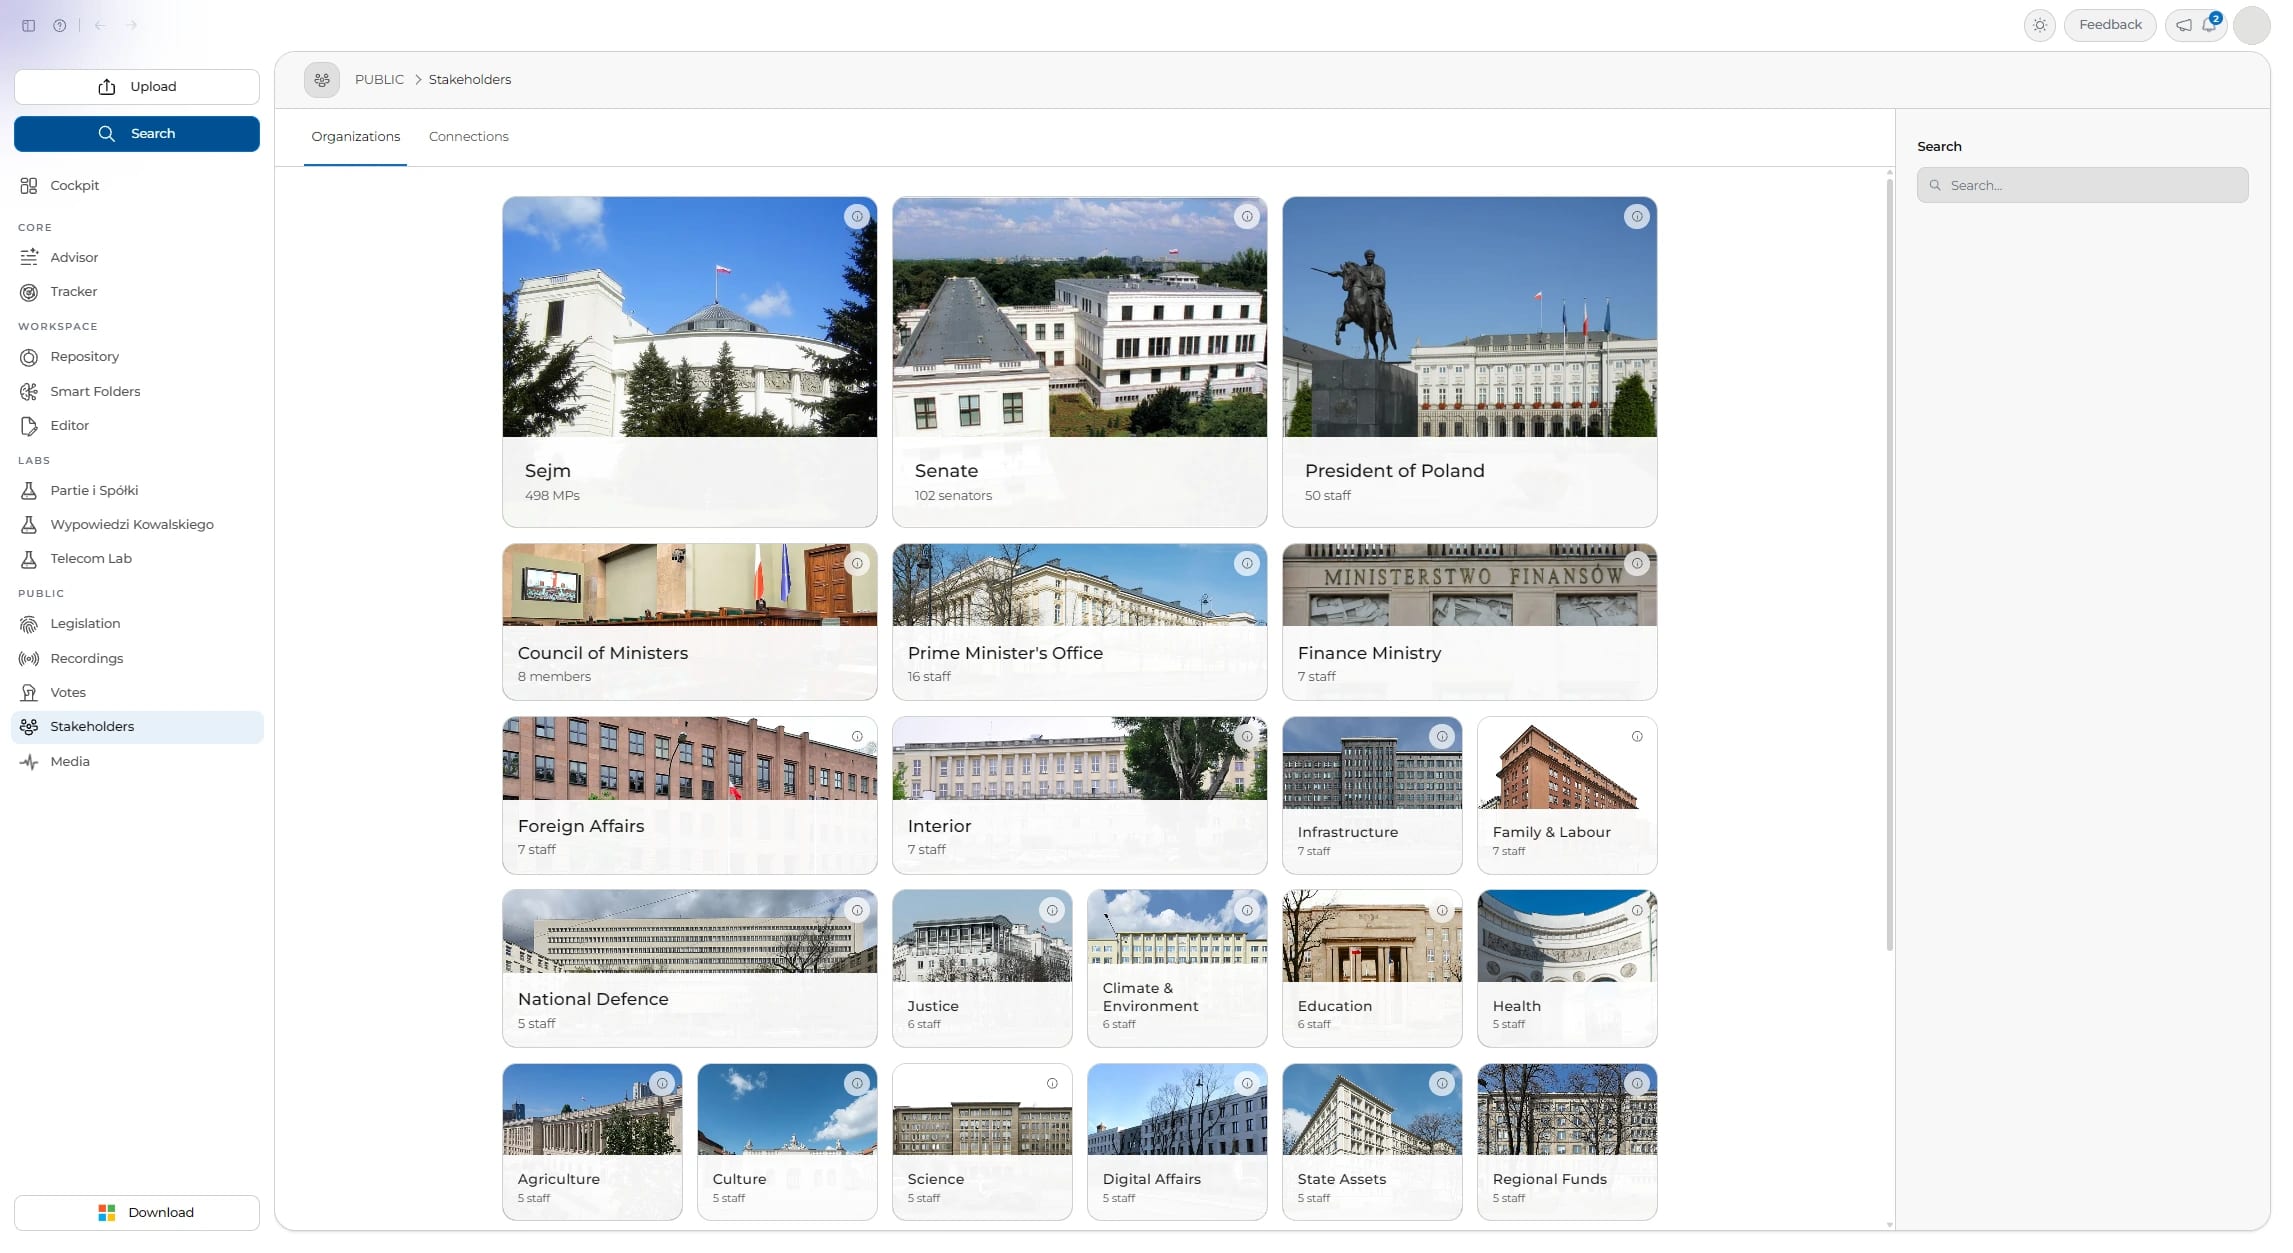Select the Organizations tab
Image resolution: width=2293 pixels, height=1253 pixels.
point(355,136)
